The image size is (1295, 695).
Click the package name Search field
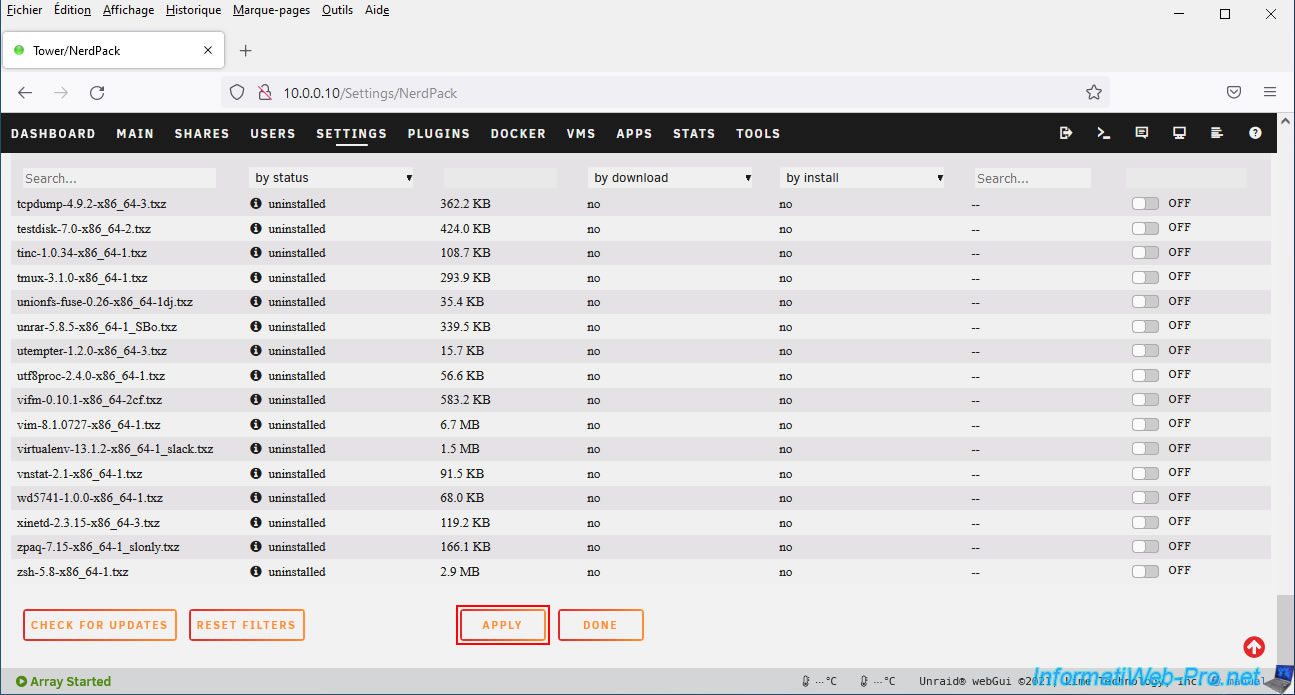click(119, 178)
